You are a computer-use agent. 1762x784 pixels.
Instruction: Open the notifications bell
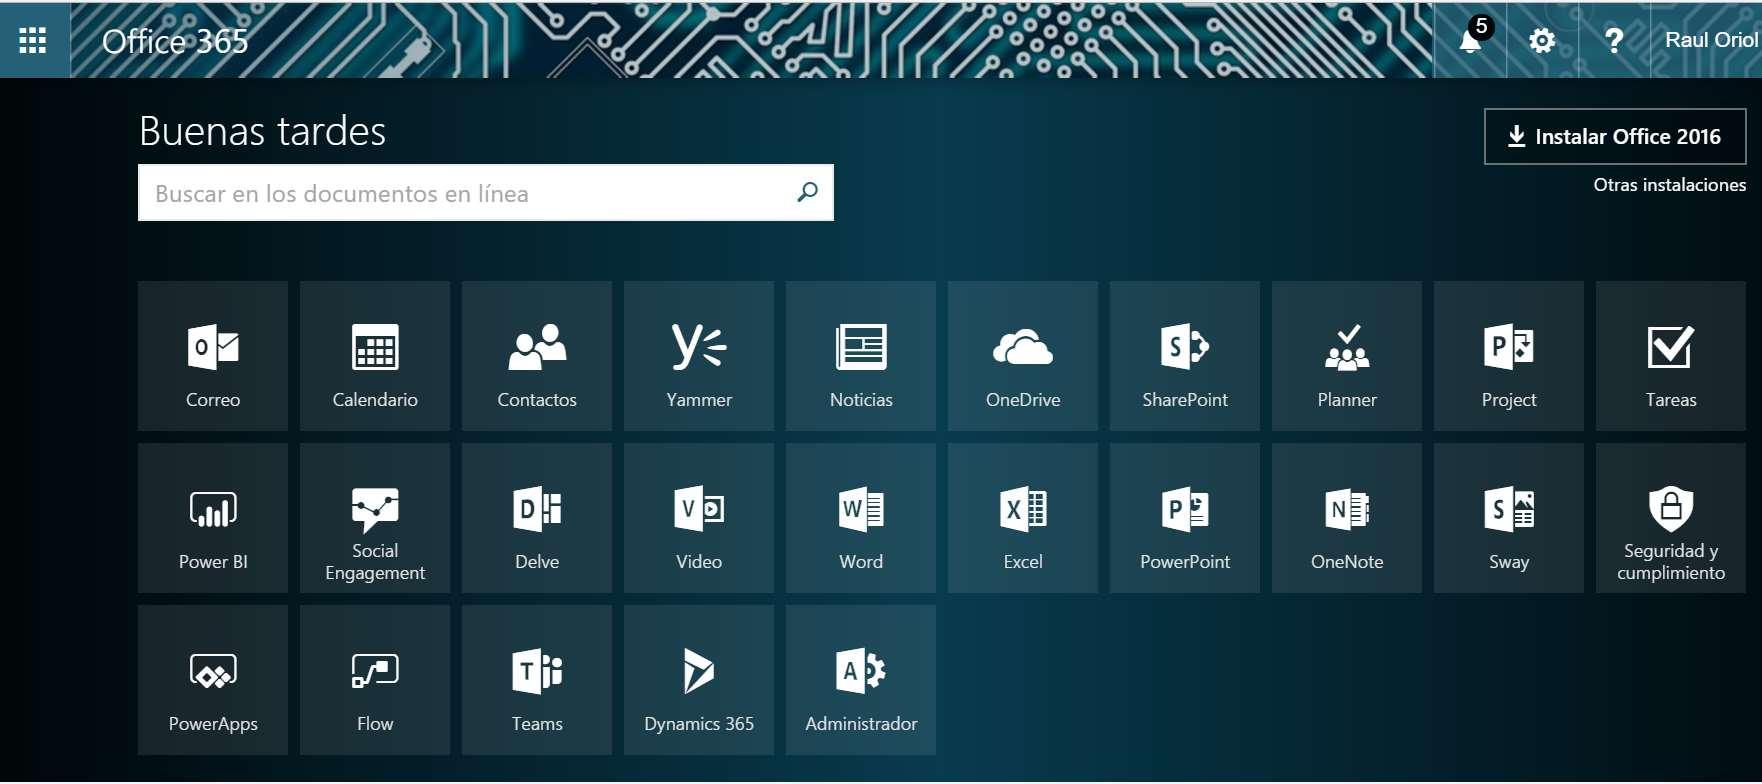(1470, 41)
